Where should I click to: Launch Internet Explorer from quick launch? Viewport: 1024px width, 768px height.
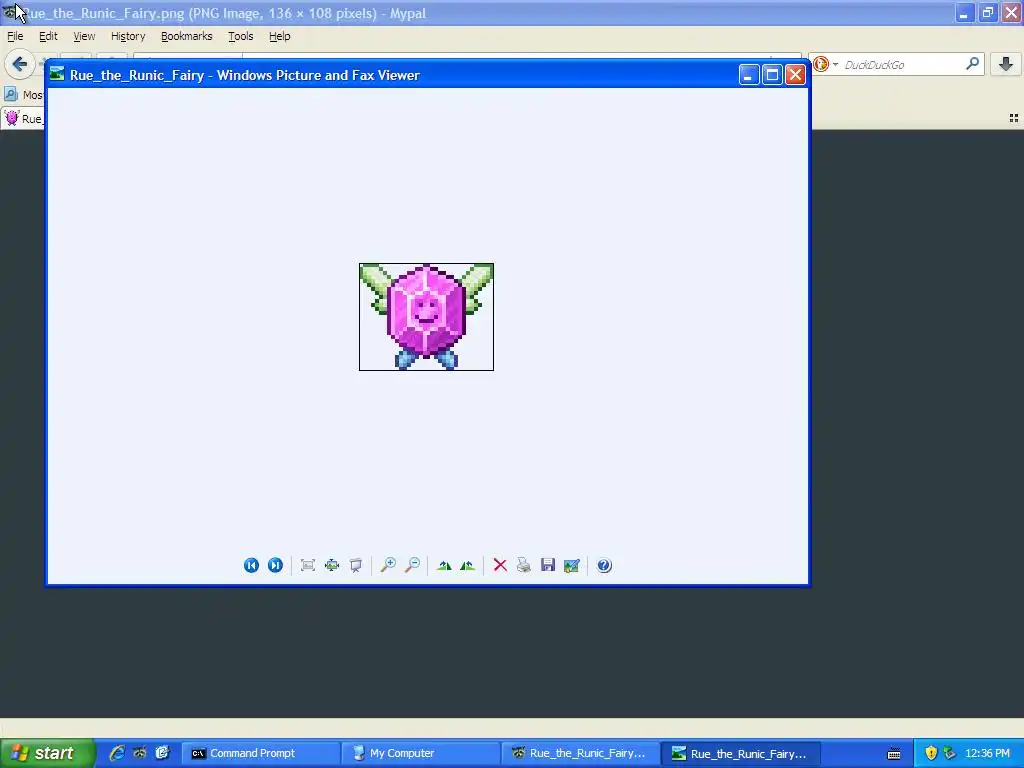pos(117,753)
